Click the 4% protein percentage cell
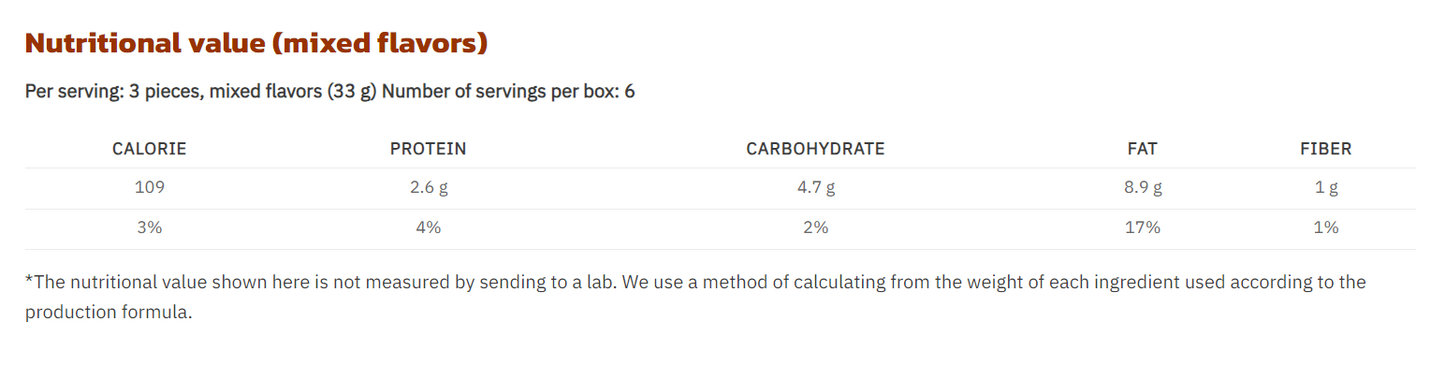The height and width of the screenshot is (380, 1445). pyautogui.click(x=428, y=228)
